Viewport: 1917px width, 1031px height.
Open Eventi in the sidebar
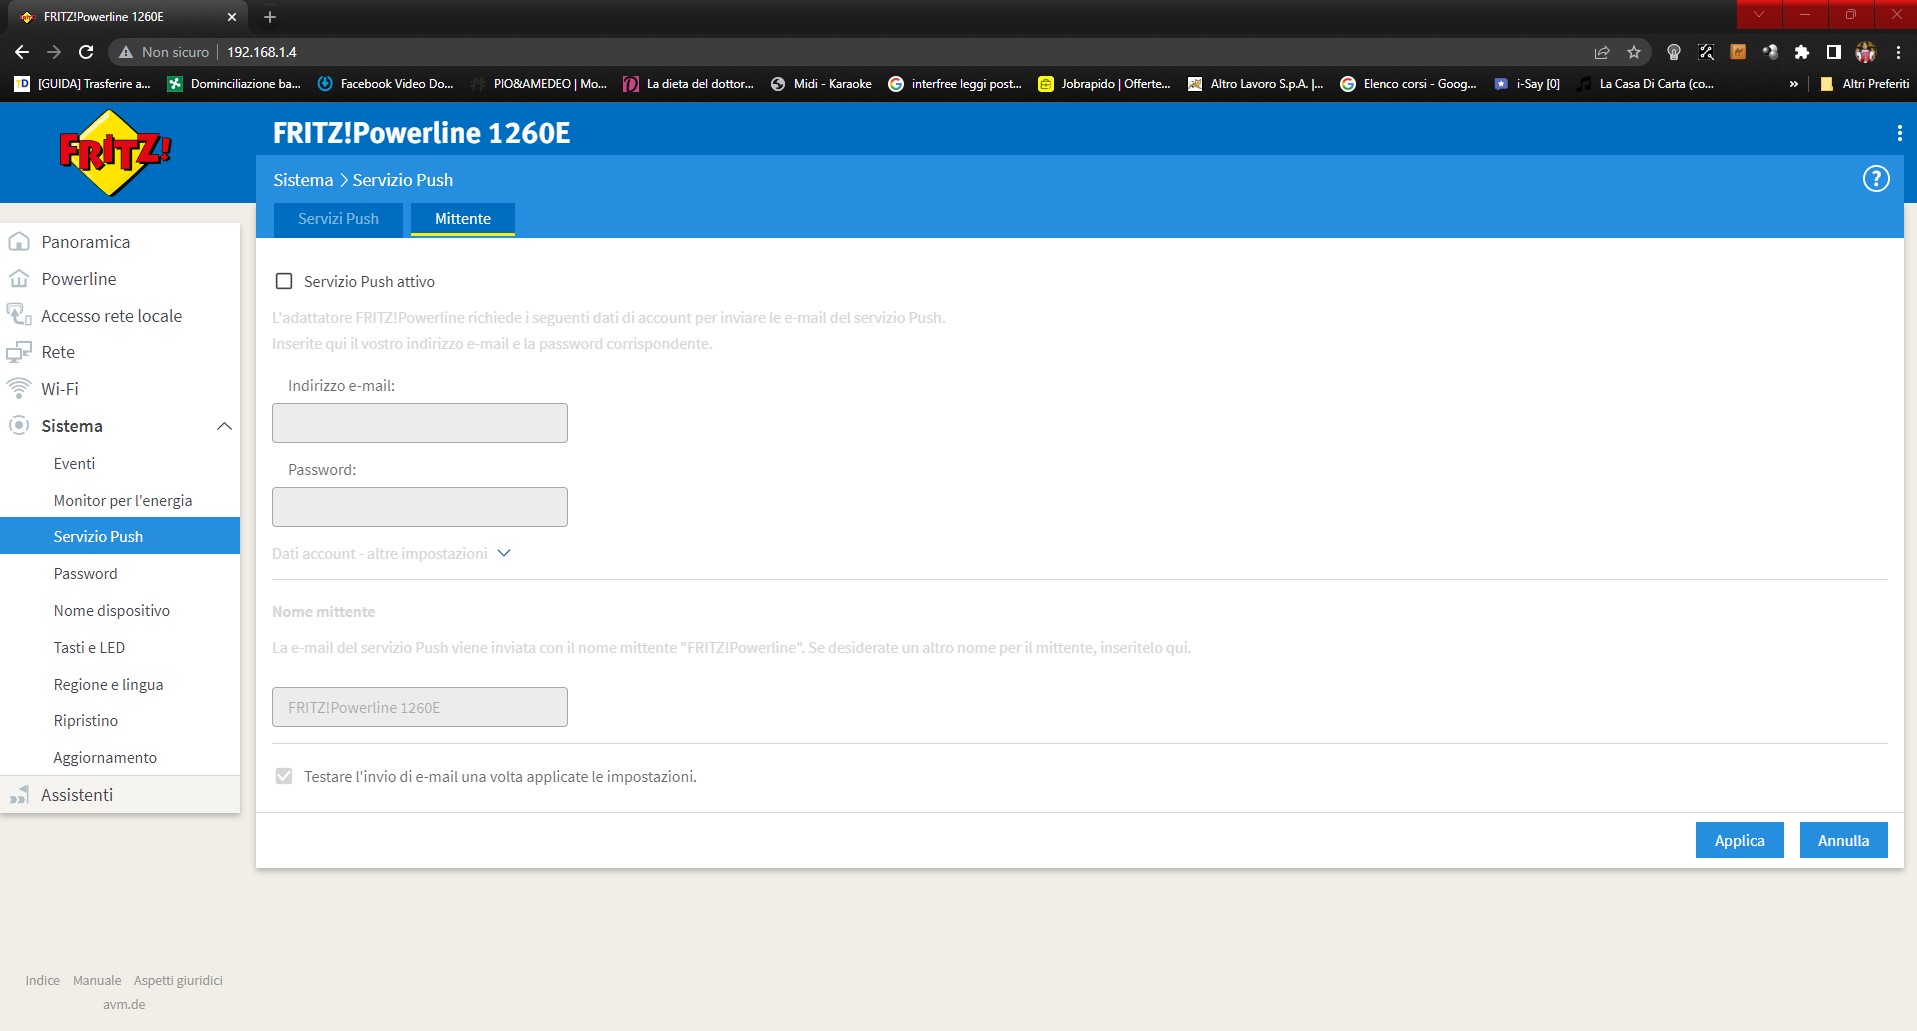74,463
